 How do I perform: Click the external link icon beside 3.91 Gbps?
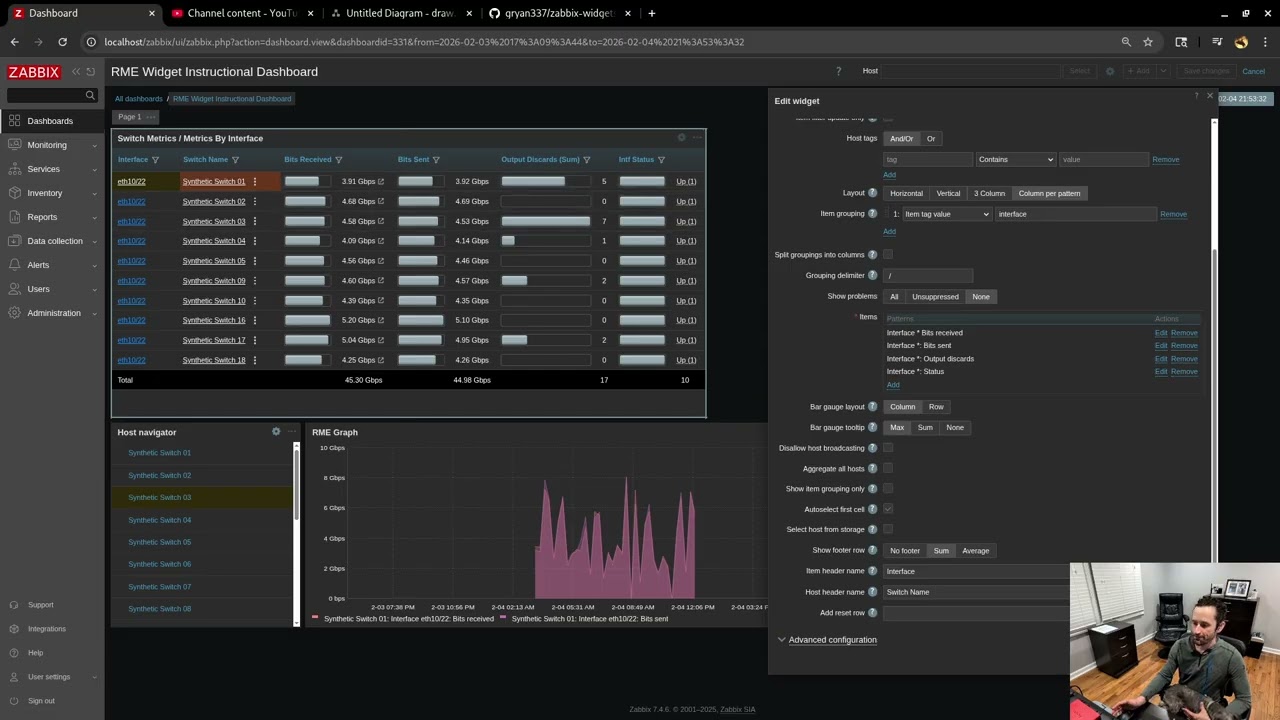coord(381,181)
